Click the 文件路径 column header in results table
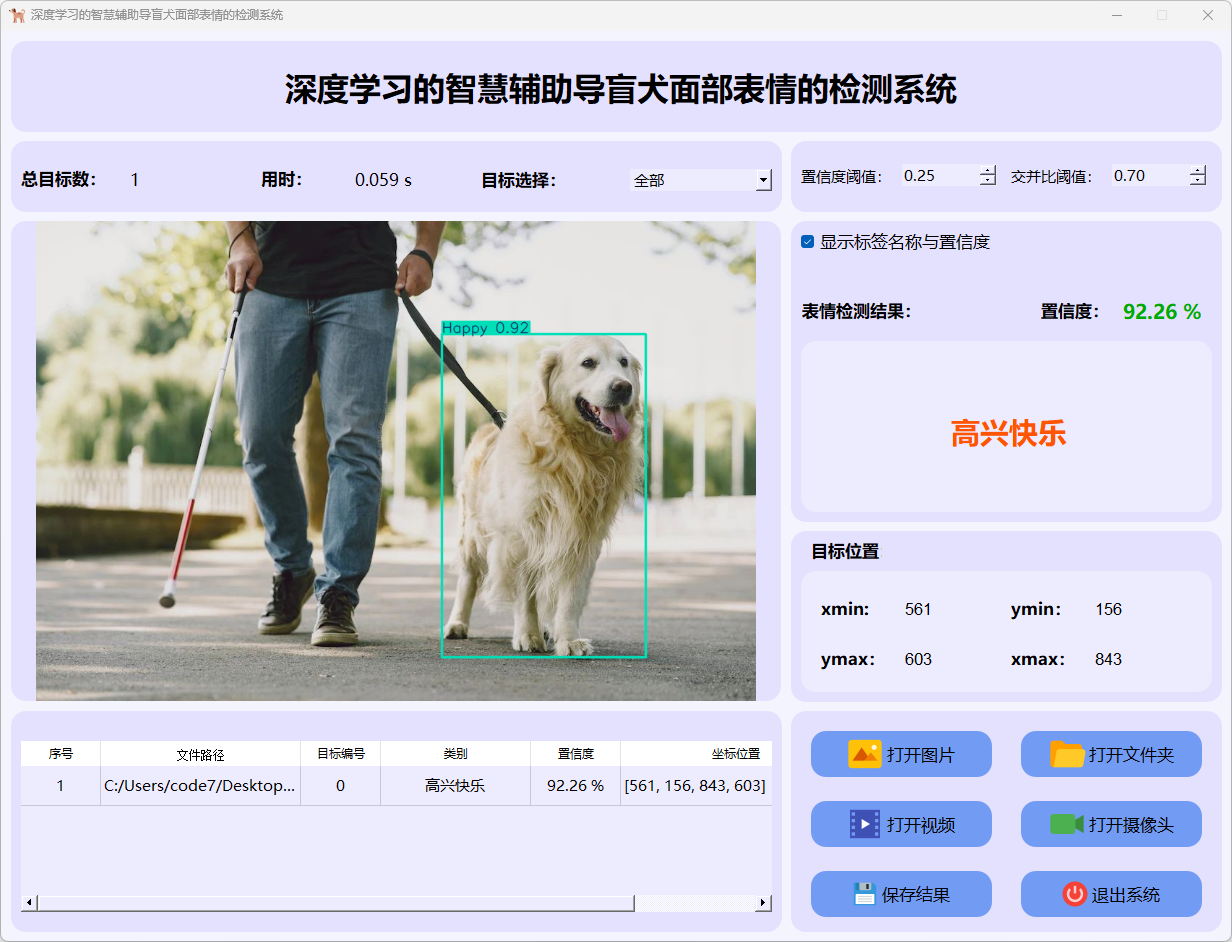 click(200, 754)
